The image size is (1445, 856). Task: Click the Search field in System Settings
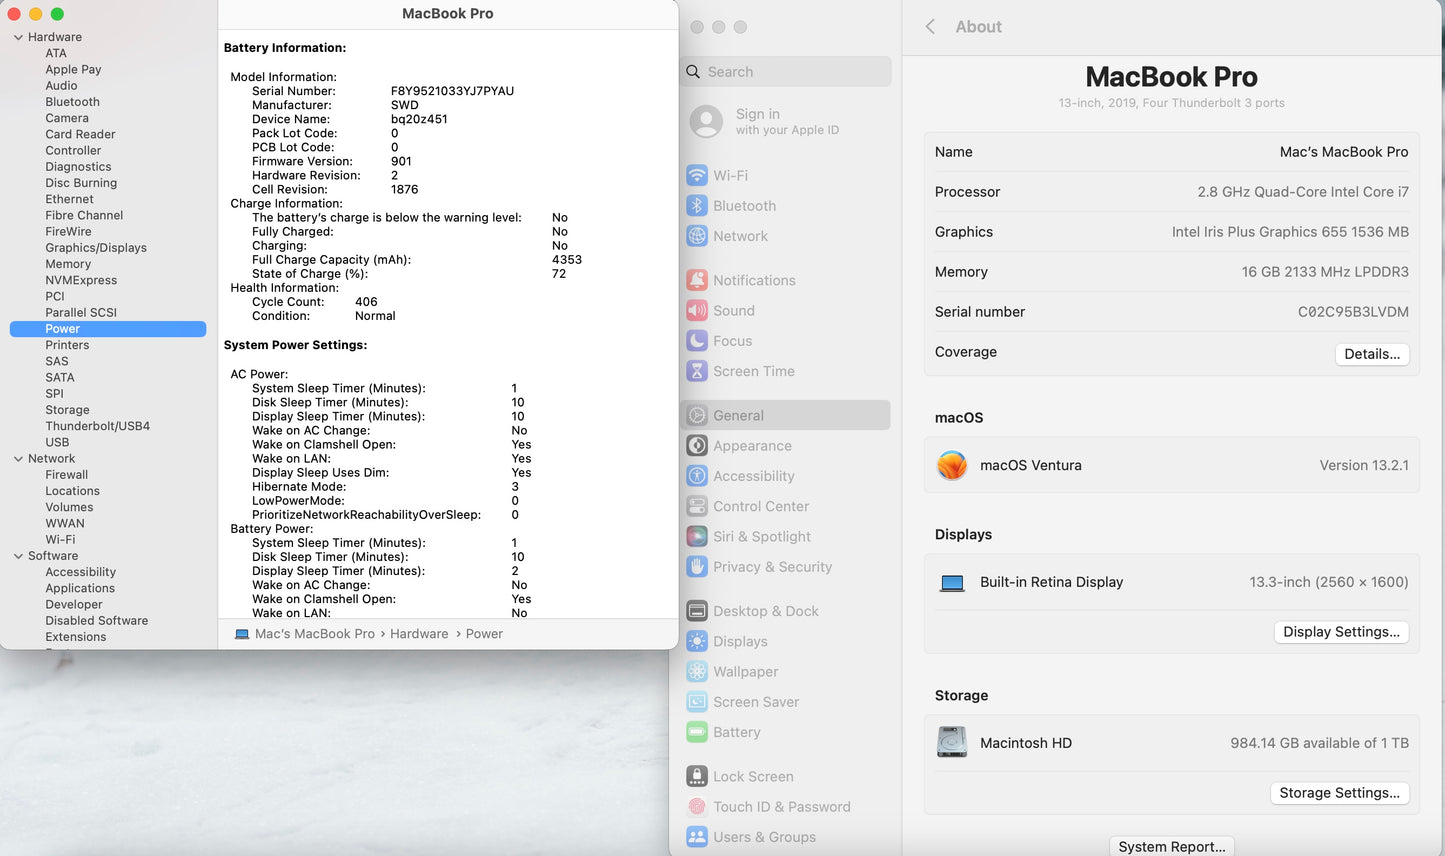(x=786, y=71)
